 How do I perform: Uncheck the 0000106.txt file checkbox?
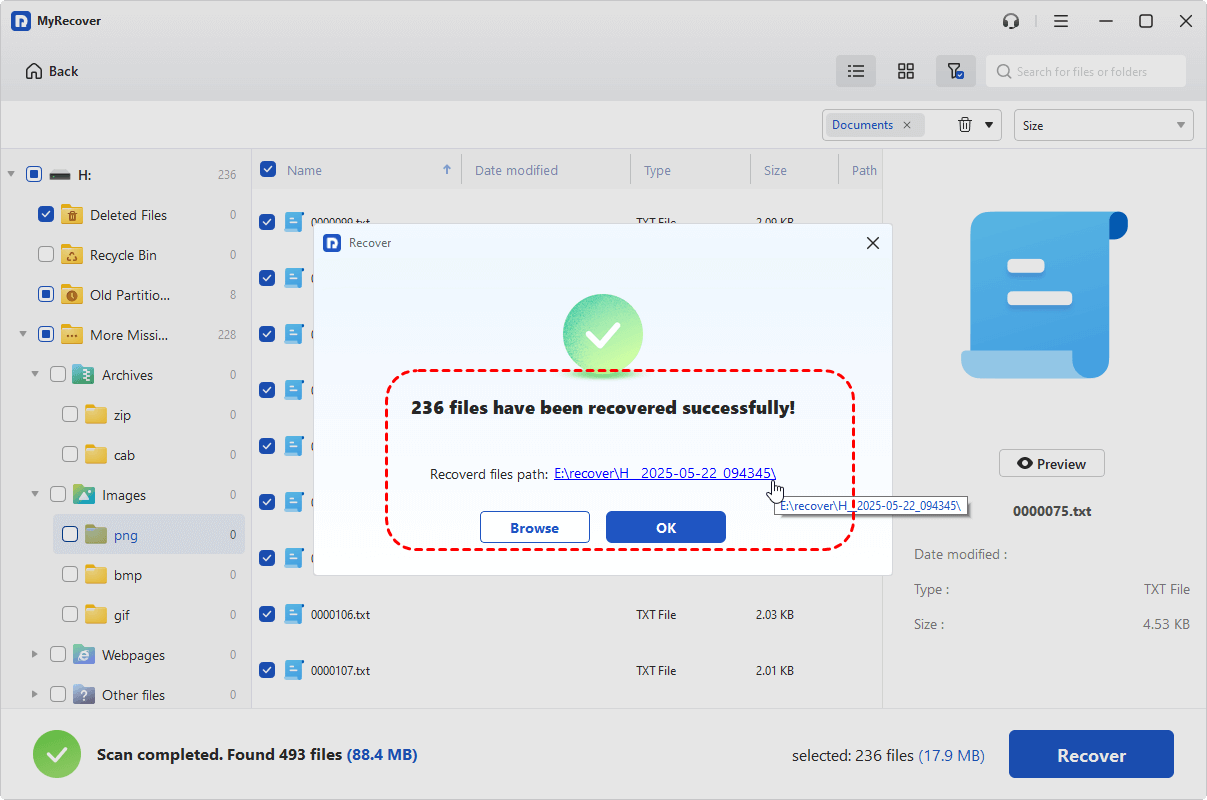pos(267,614)
